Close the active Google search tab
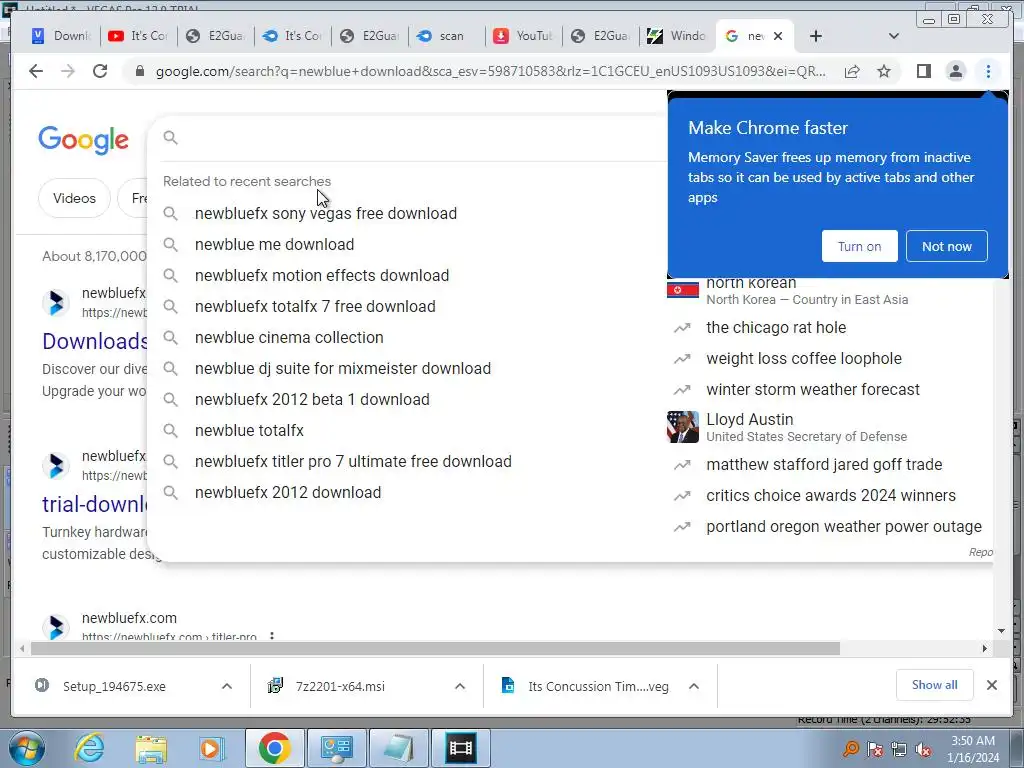Image resolution: width=1024 pixels, height=768 pixels. 778,36
